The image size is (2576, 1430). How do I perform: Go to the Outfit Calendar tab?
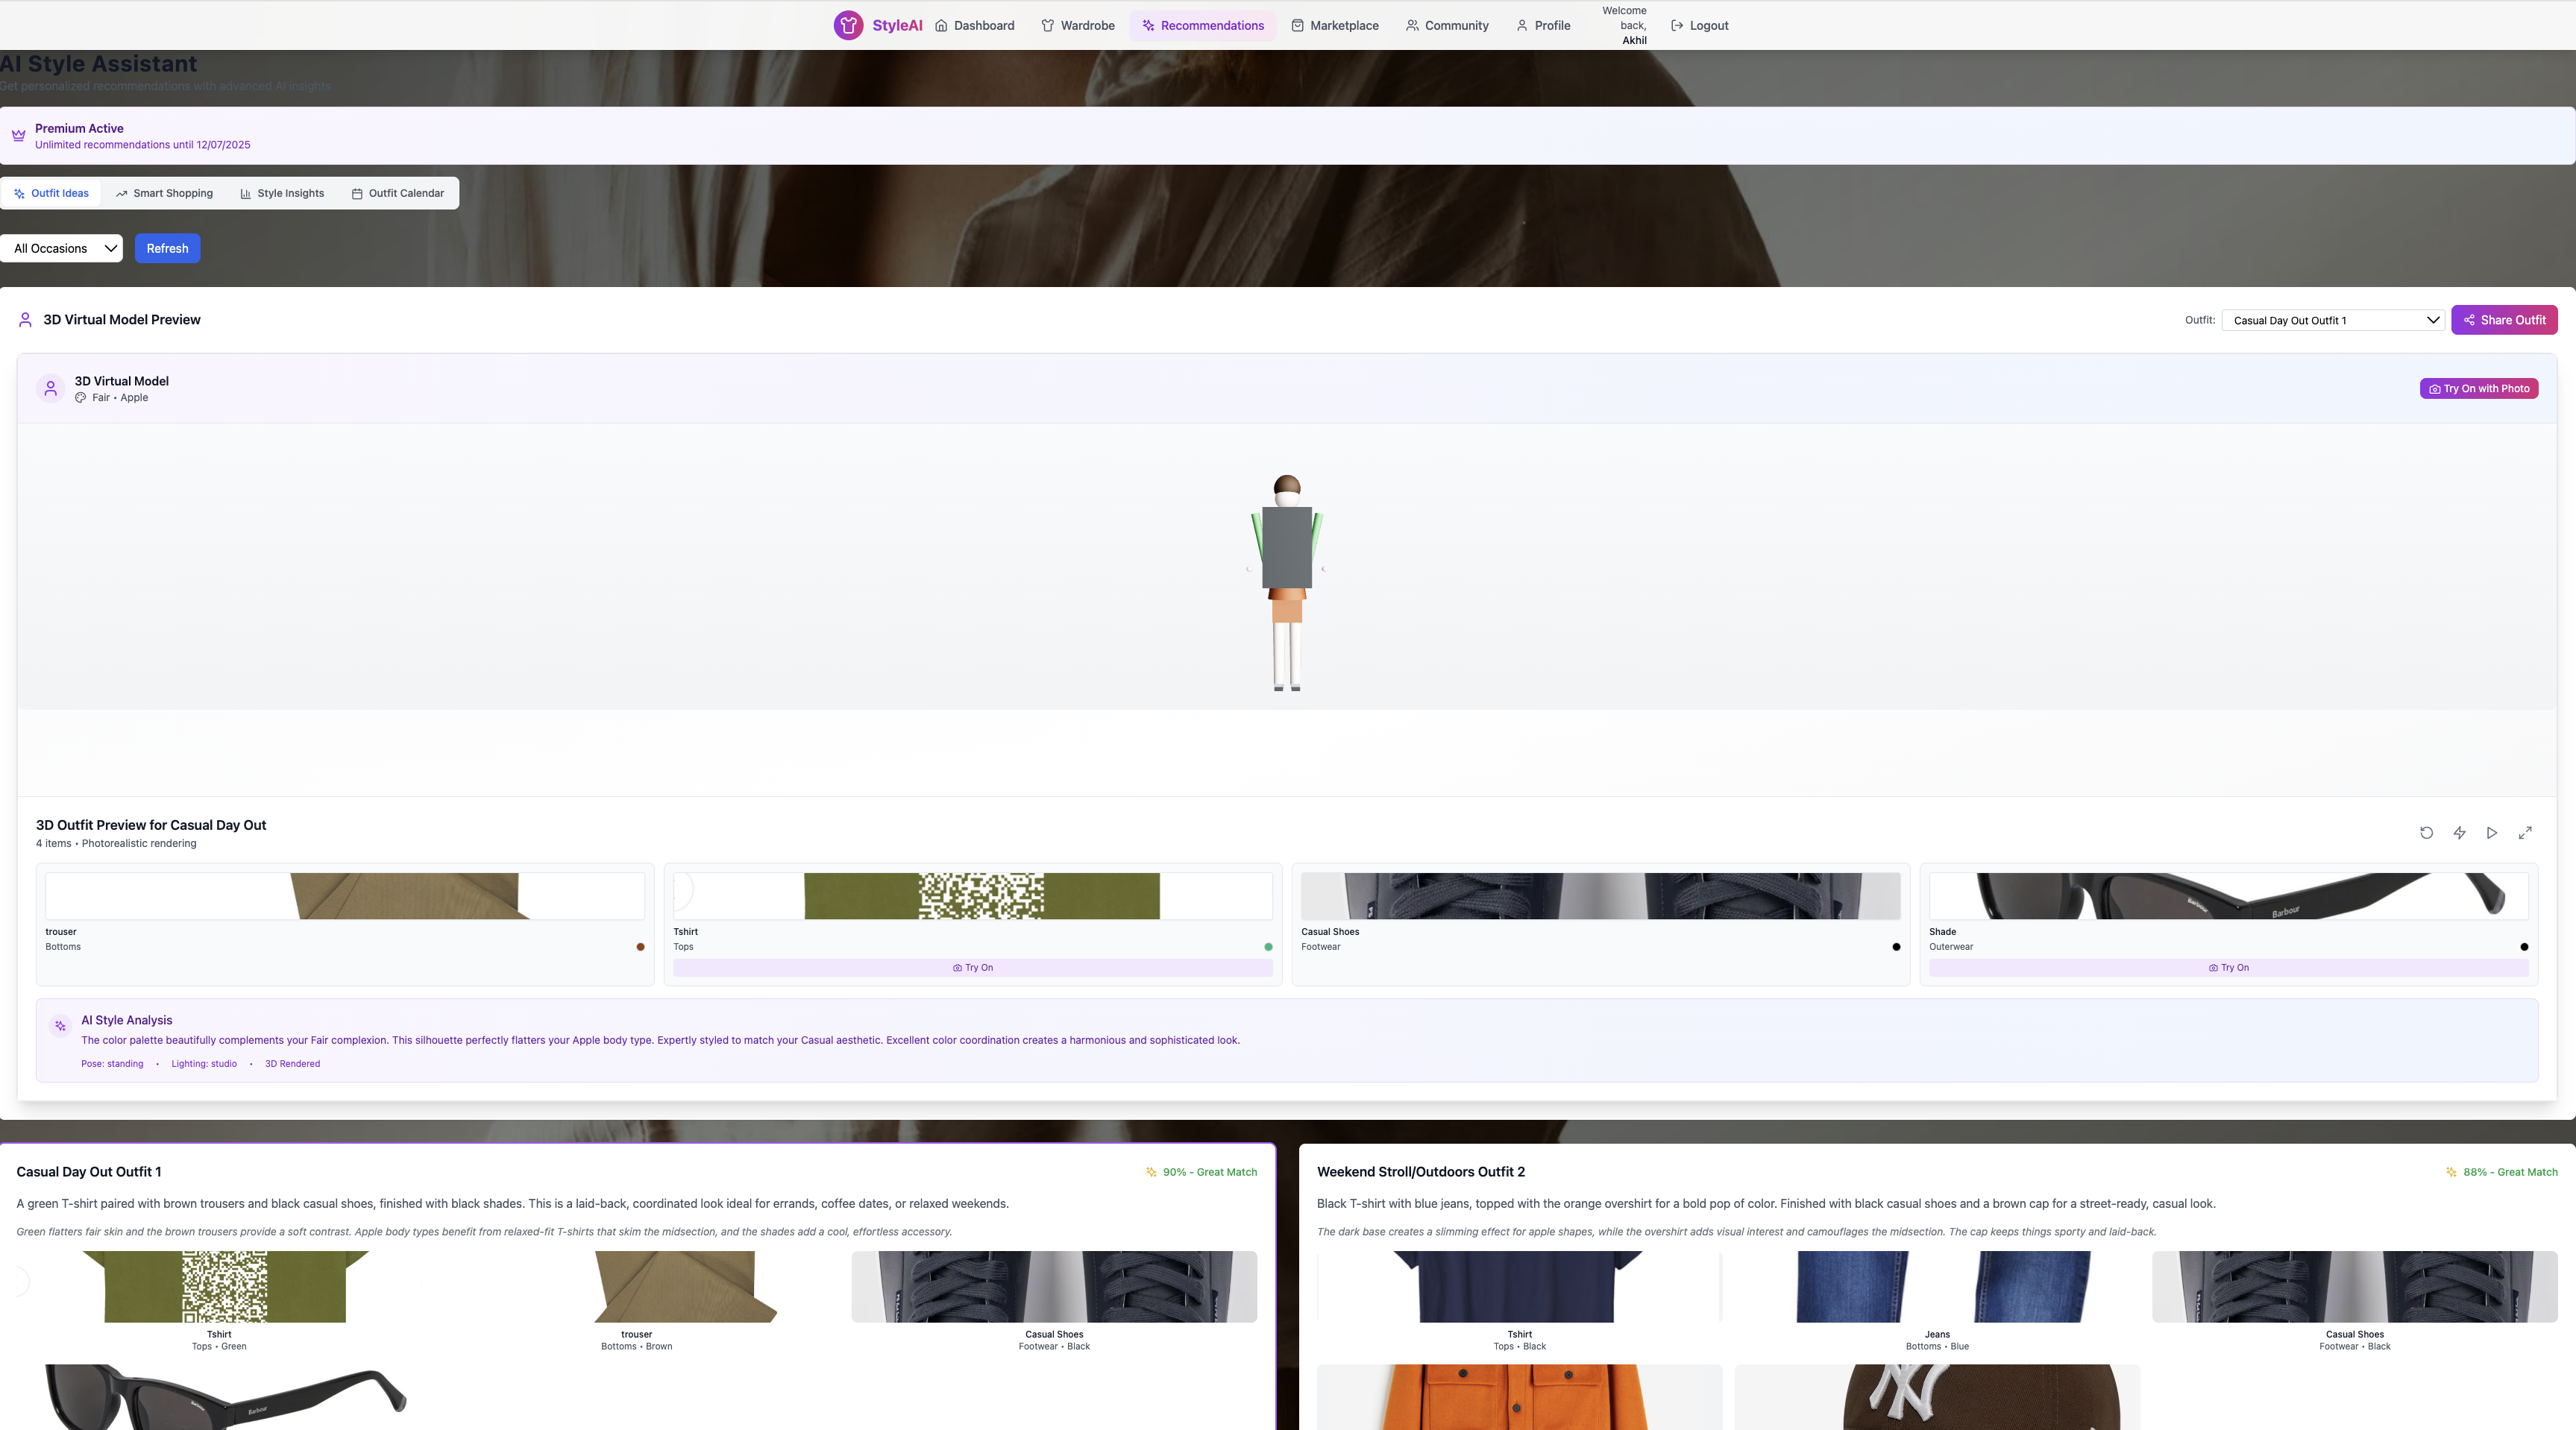point(397,193)
